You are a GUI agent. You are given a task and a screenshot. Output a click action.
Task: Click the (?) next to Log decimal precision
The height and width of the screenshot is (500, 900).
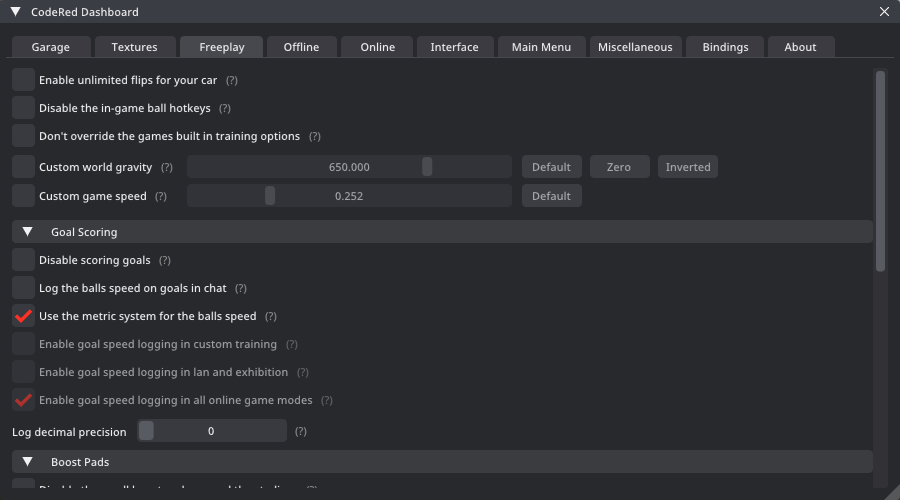(301, 432)
